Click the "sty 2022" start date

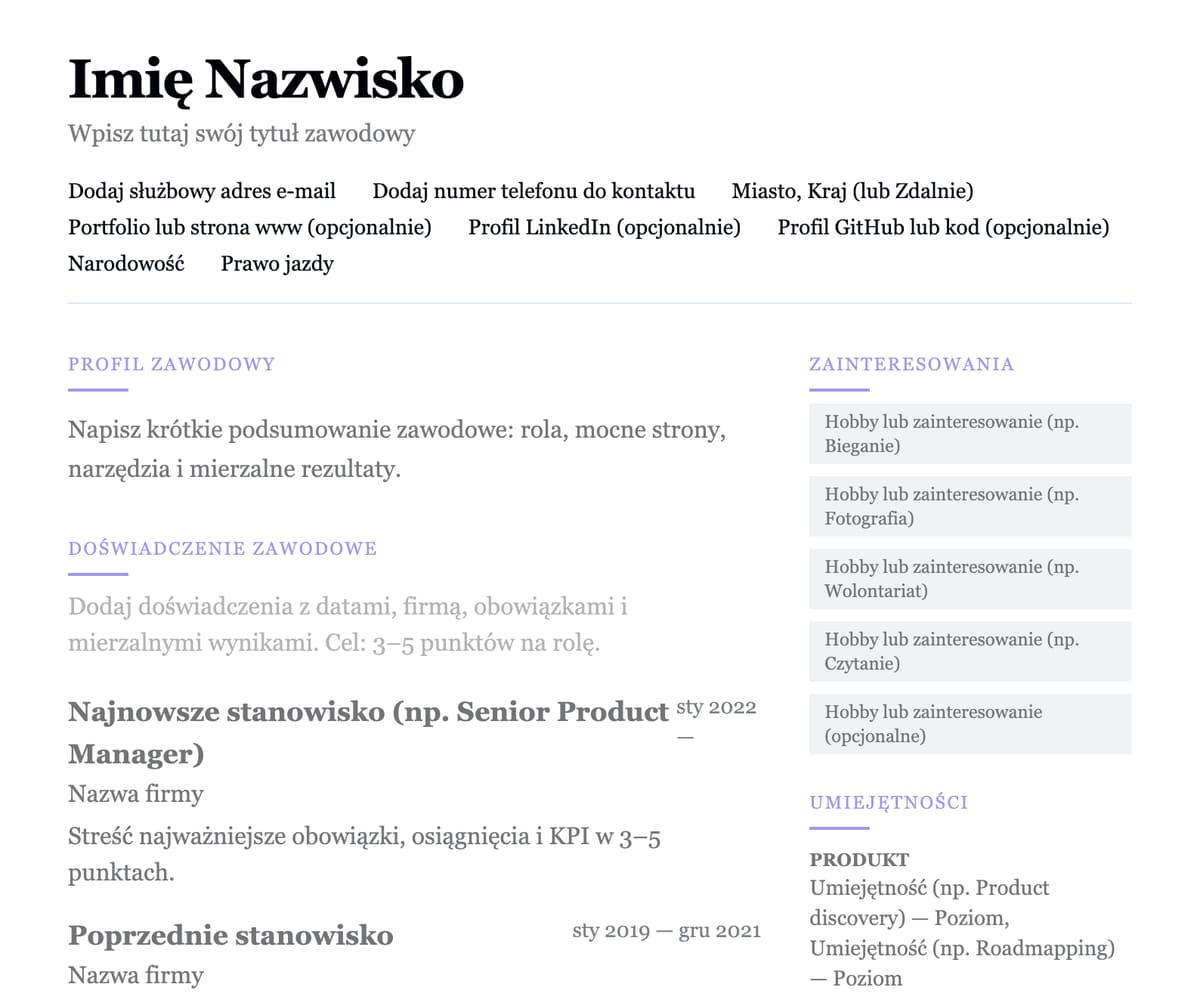pos(716,708)
